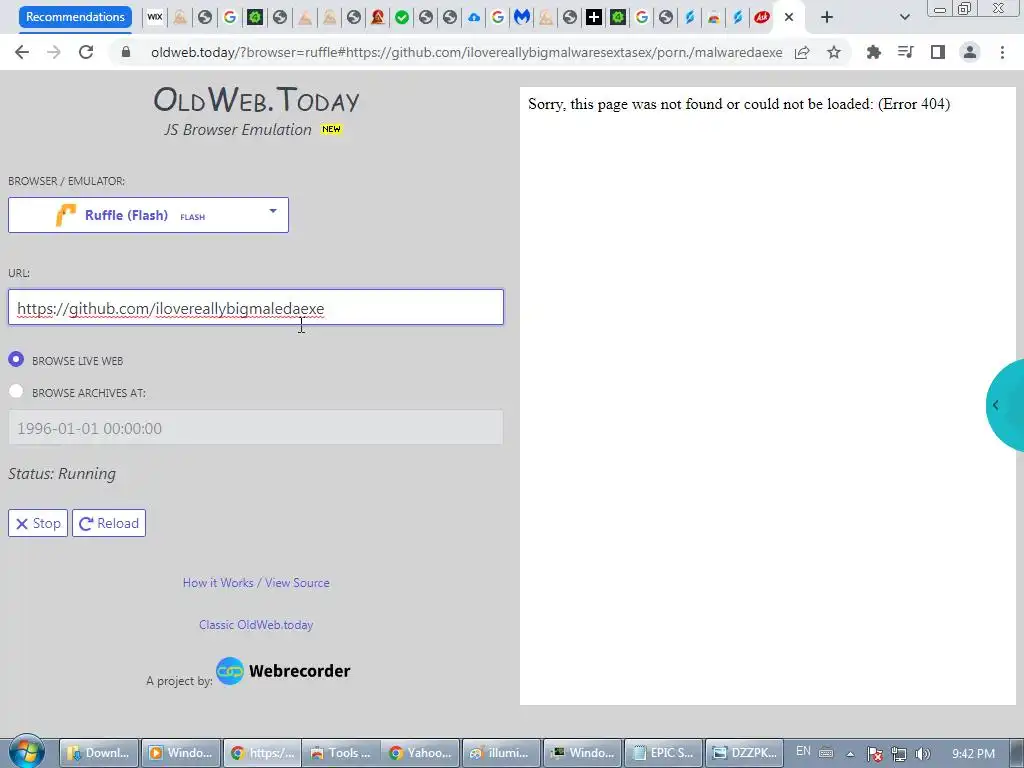Open the media player Windo... taskbar item
1024x768 pixels.
click(x=181, y=753)
